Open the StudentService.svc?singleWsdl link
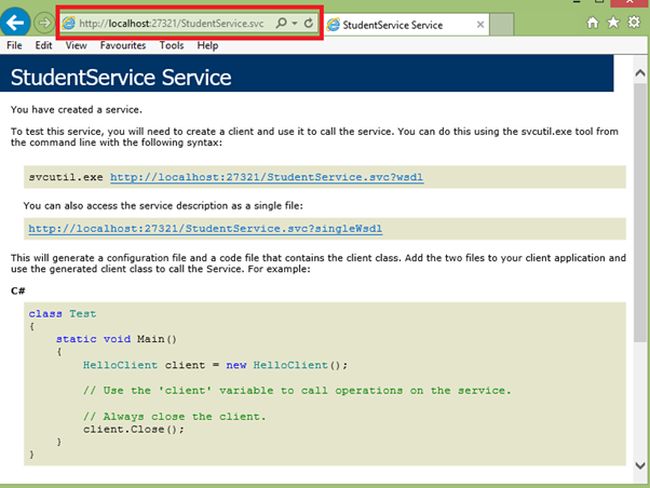 (x=205, y=229)
